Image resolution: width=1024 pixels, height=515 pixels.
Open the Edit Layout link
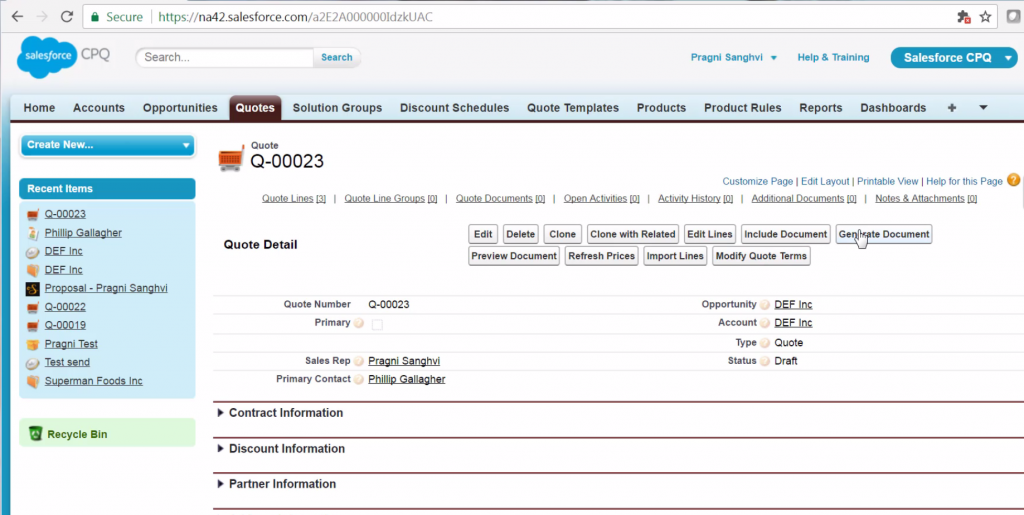[x=825, y=181]
